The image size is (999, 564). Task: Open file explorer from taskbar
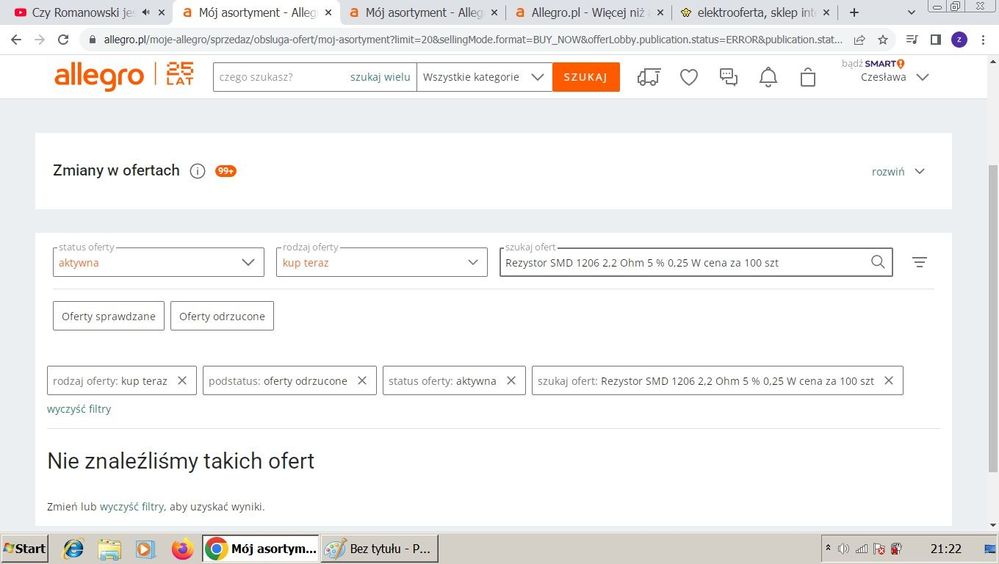coord(110,549)
